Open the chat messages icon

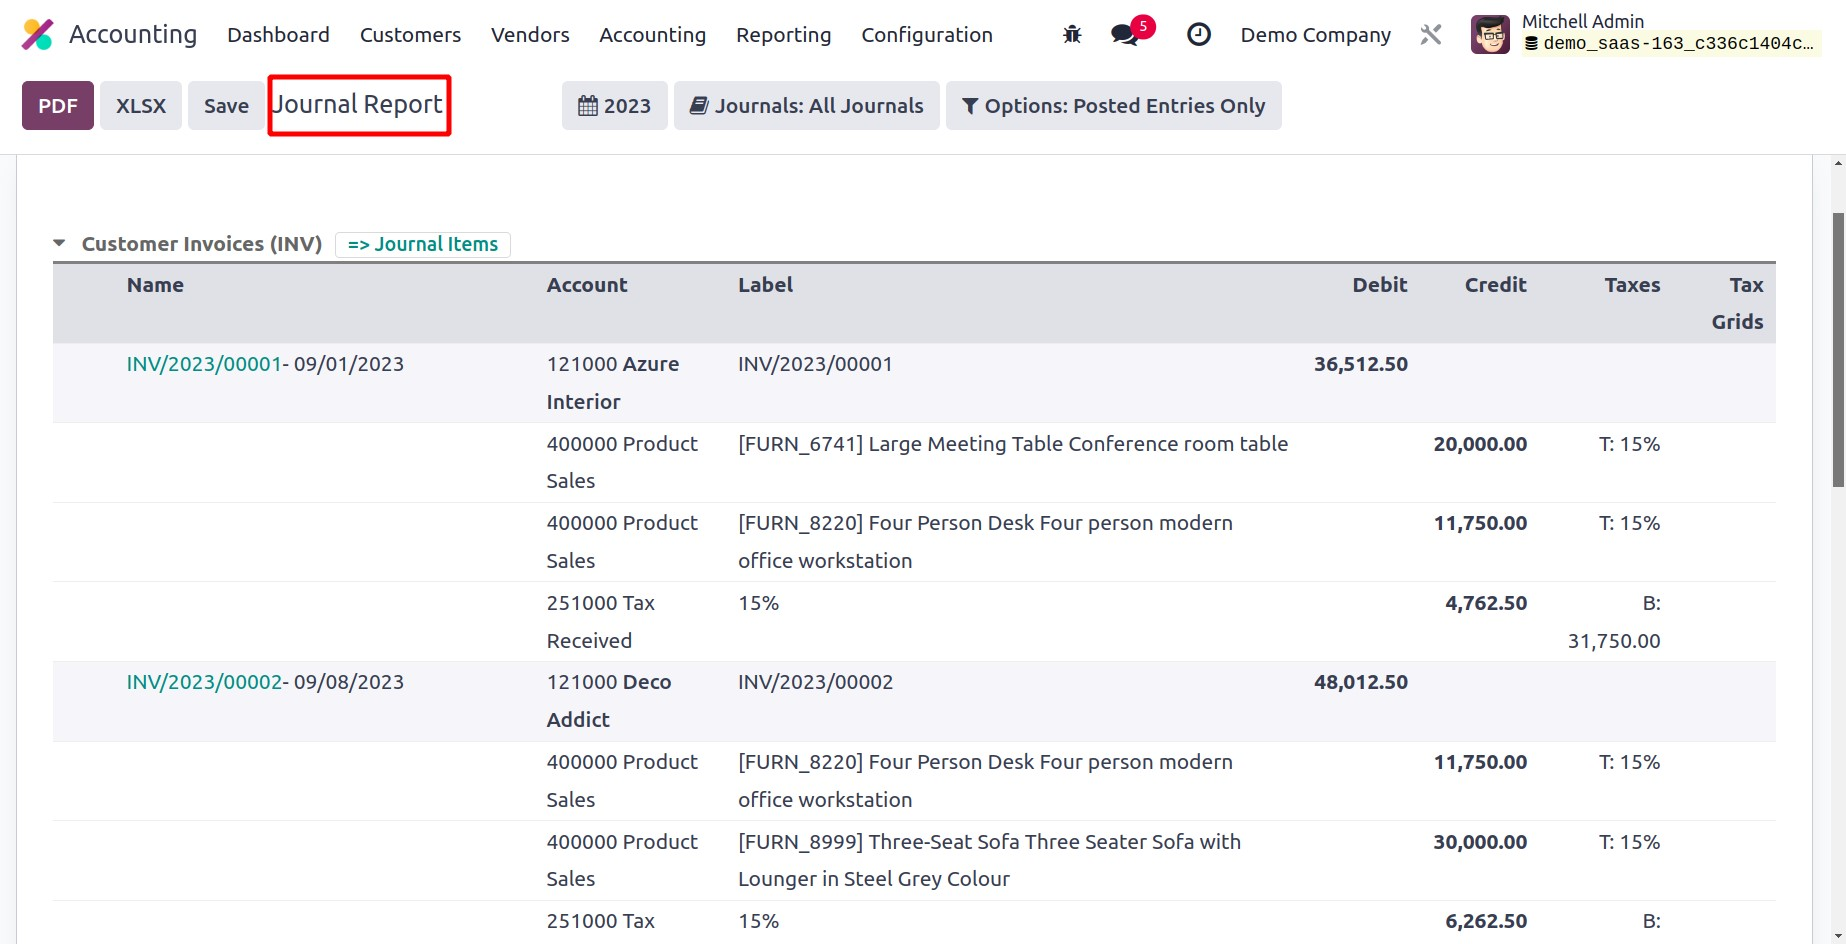pyautogui.click(x=1125, y=35)
